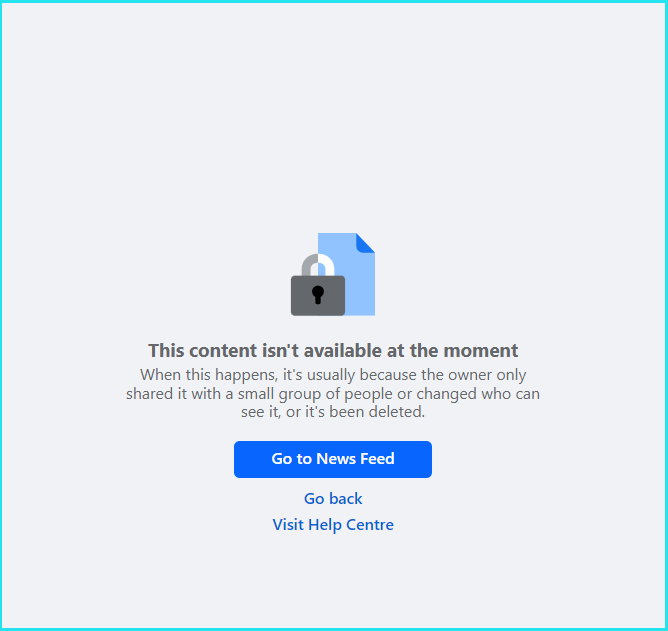
Task: Click the word 'back' in Go back
Action: tap(346, 498)
